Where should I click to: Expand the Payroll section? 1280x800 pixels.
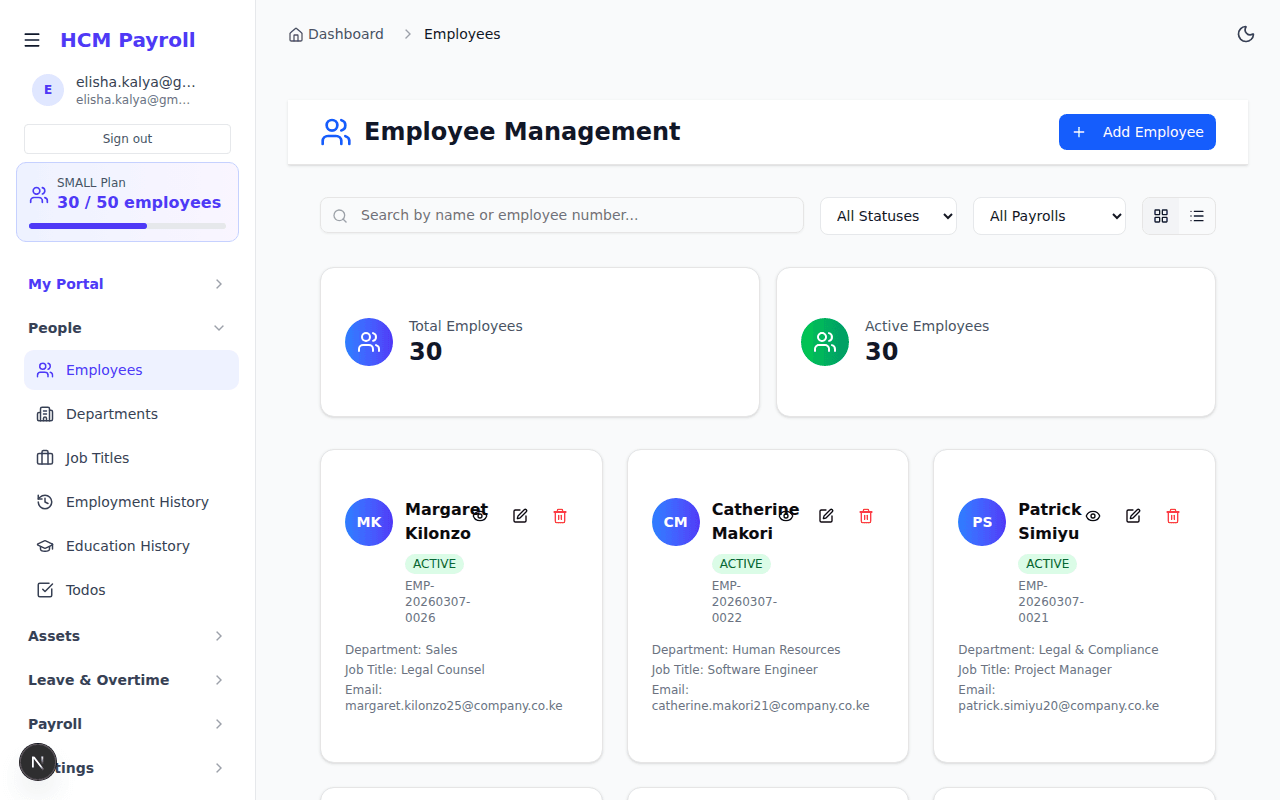127,723
